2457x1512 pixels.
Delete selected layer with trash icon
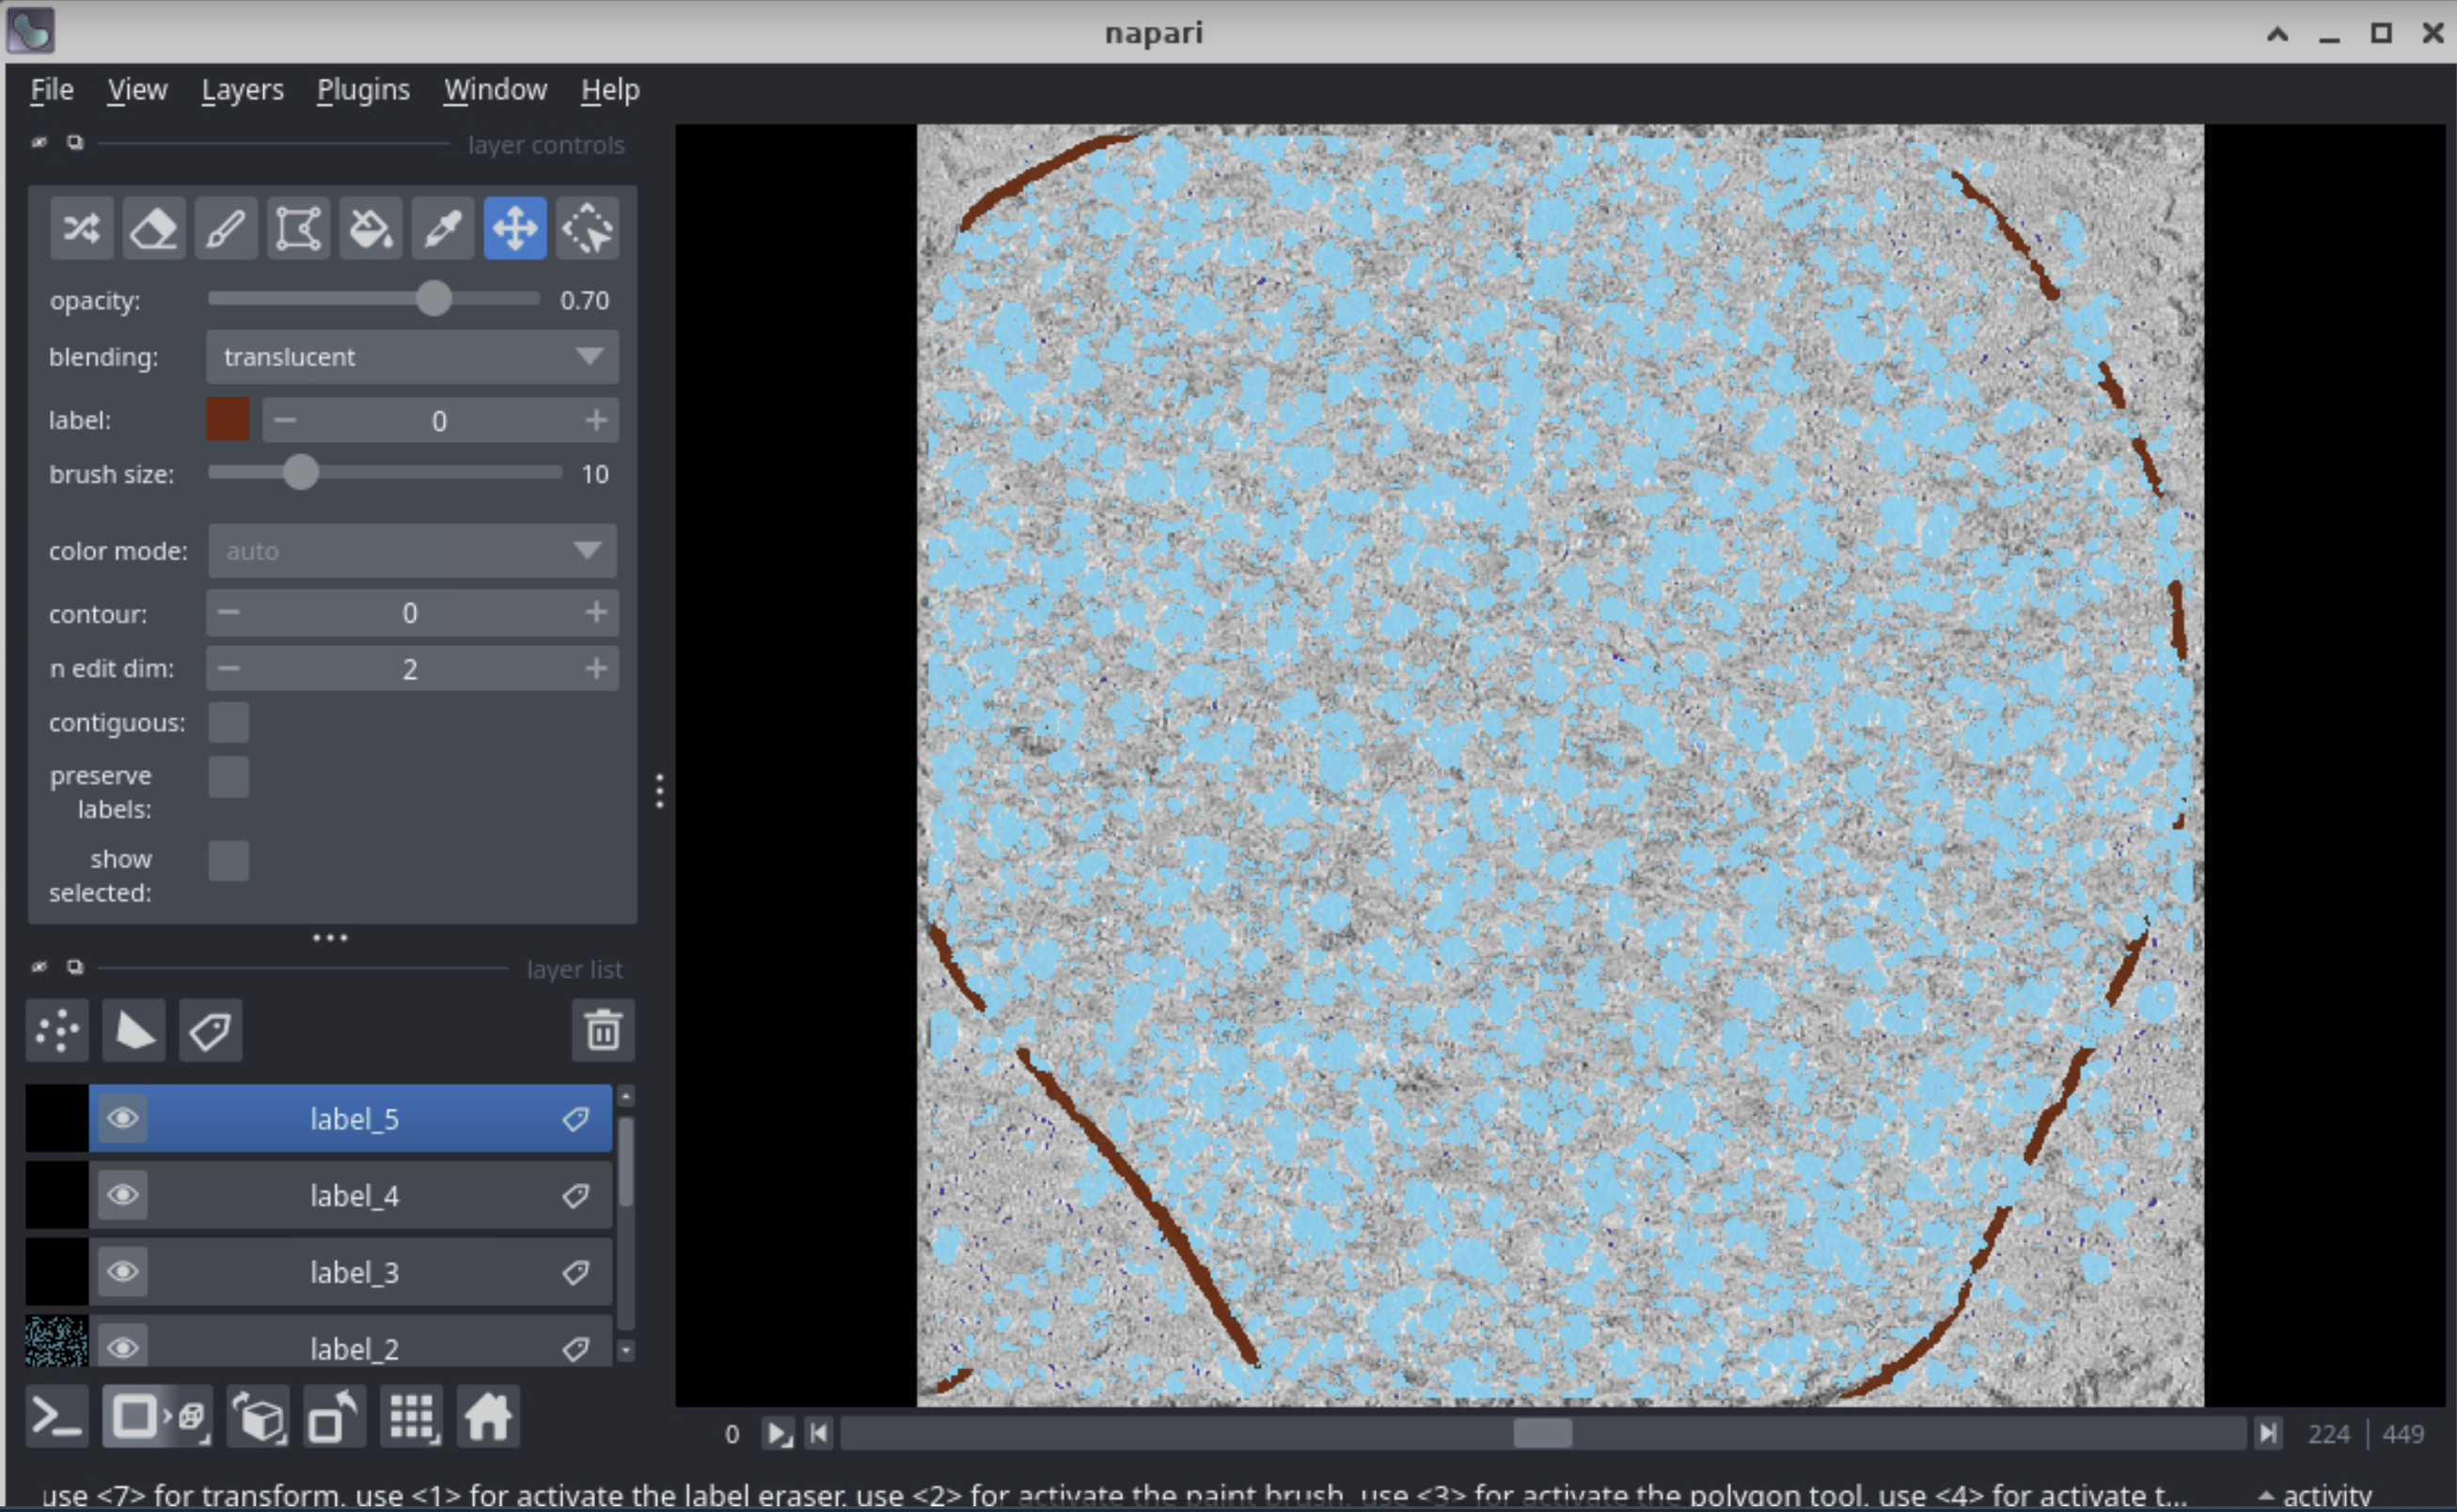[602, 1030]
